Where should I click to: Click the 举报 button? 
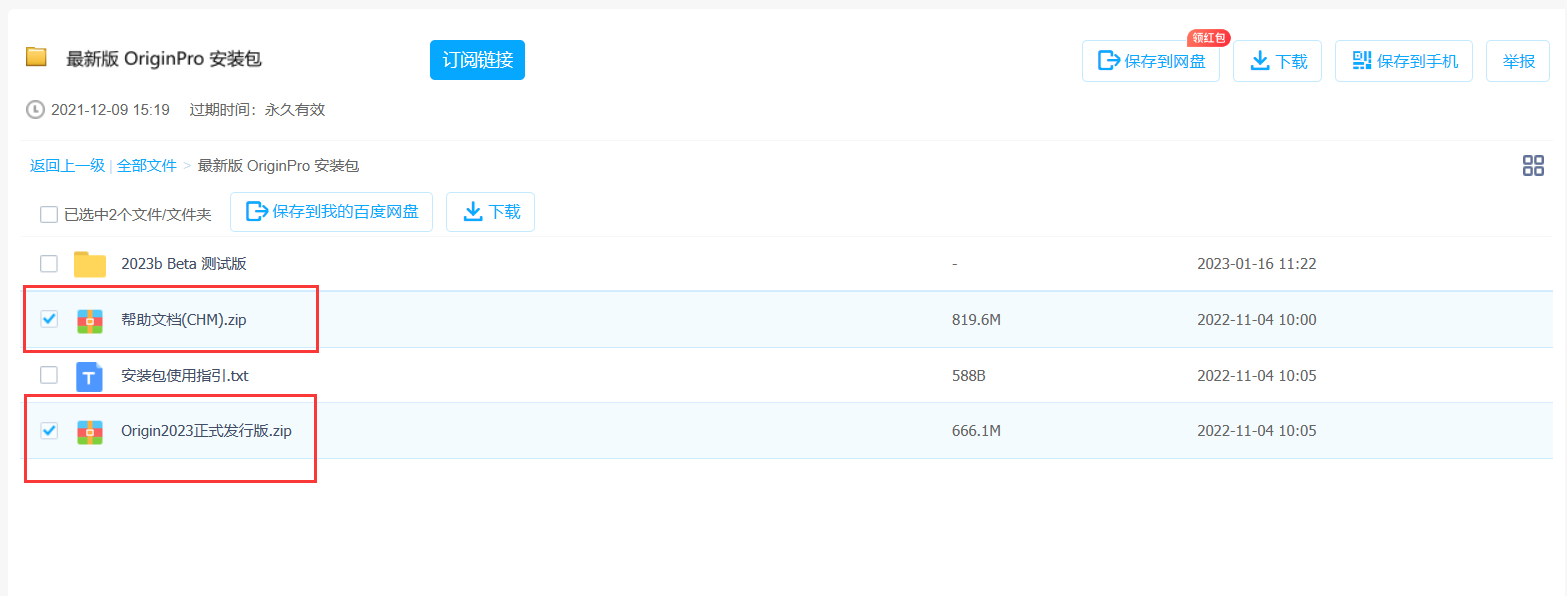click(x=1518, y=61)
